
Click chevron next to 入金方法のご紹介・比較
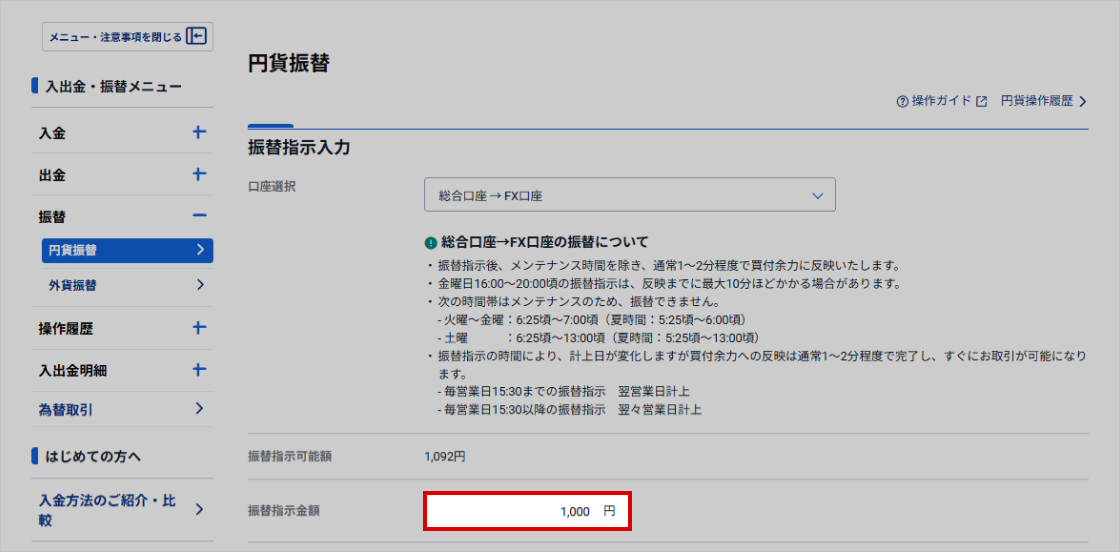coord(200,510)
